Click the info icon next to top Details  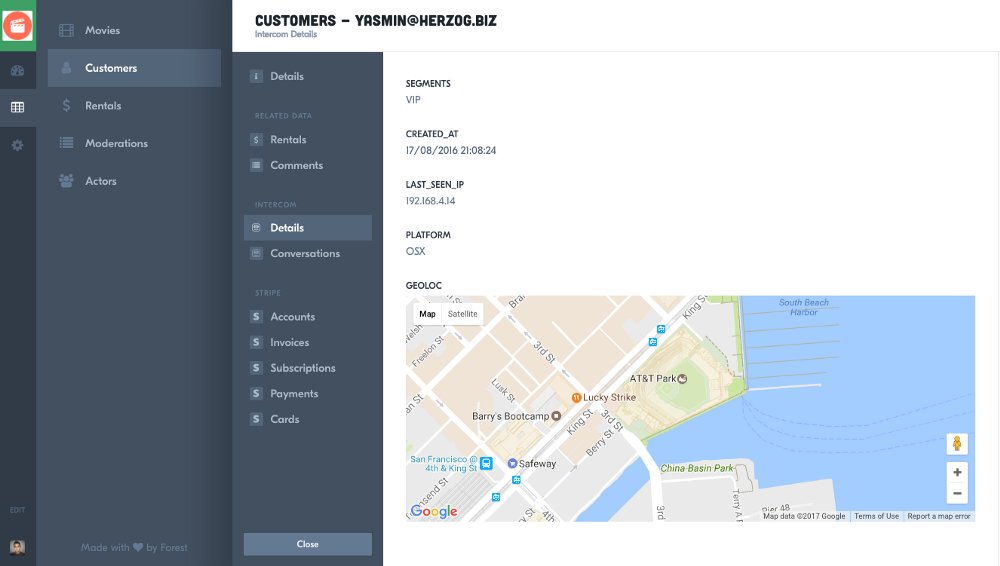(x=256, y=76)
